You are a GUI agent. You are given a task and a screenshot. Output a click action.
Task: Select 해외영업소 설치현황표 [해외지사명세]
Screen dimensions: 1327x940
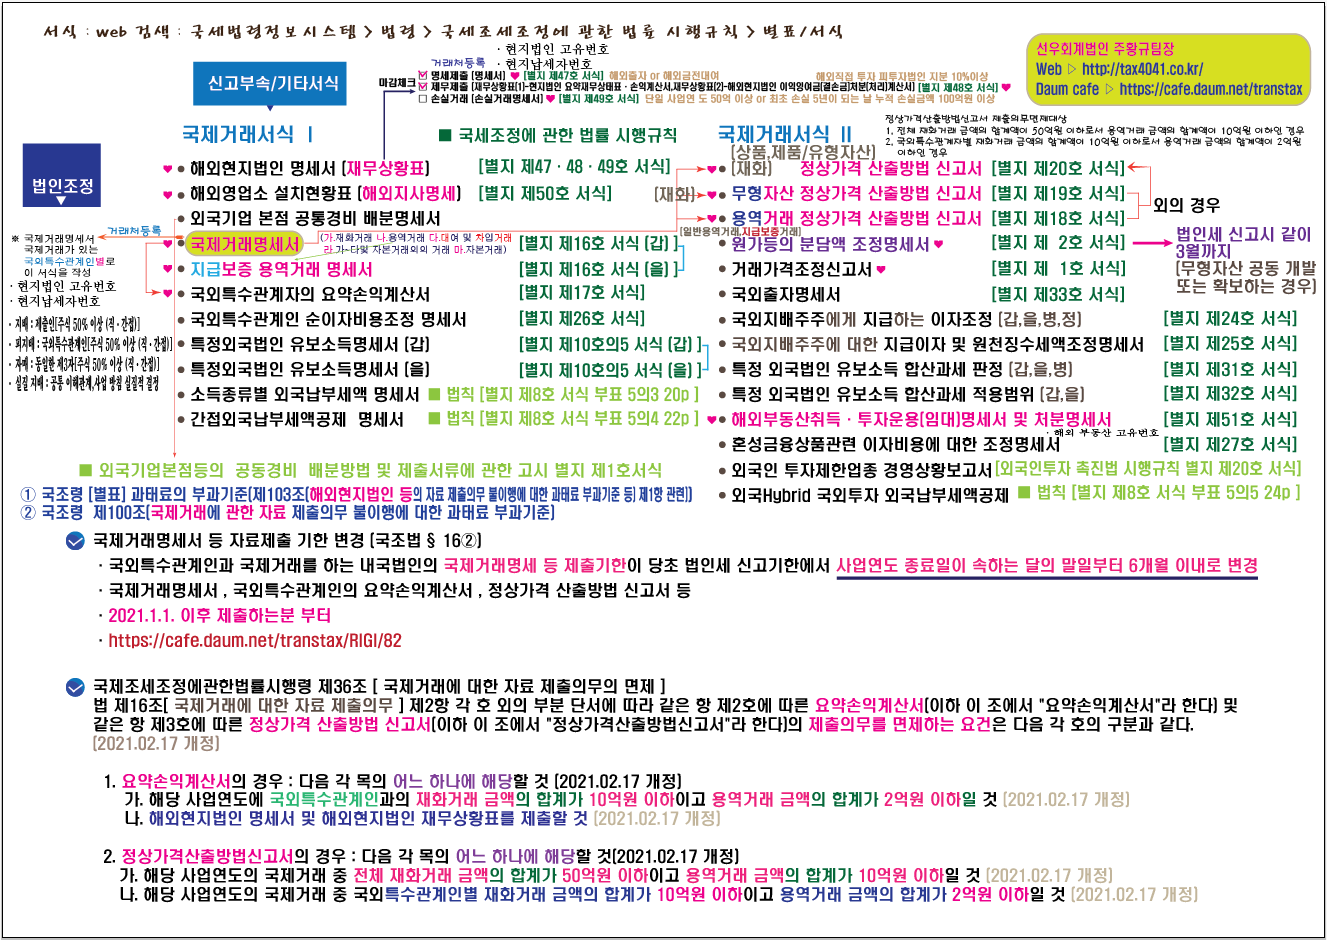click(x=326, y=193)
